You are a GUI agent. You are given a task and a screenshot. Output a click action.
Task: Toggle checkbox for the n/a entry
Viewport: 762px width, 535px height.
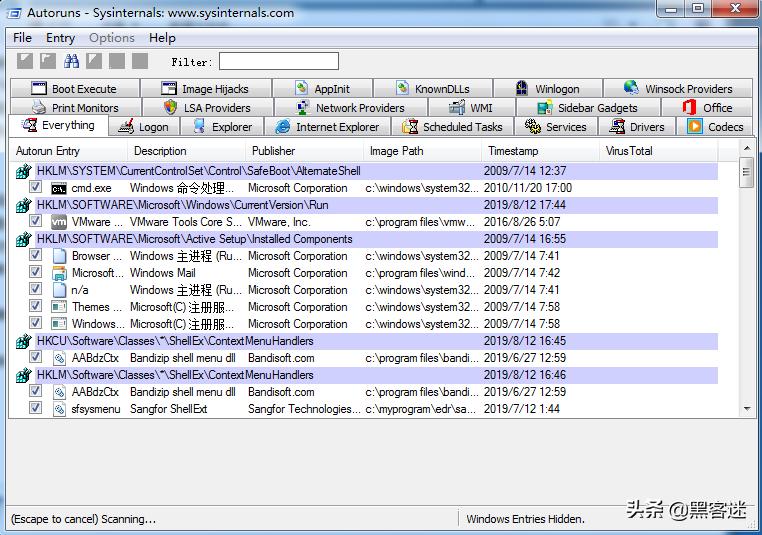35,289
